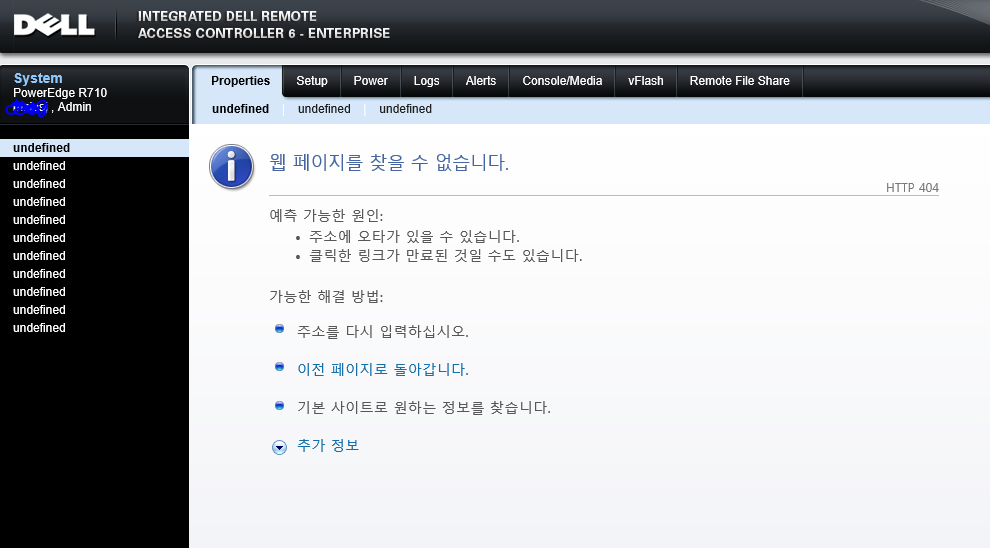Click the 주소를 다시 입력하십시오 text
Viewport: 990px width, 548px height.
click(383, 331)
